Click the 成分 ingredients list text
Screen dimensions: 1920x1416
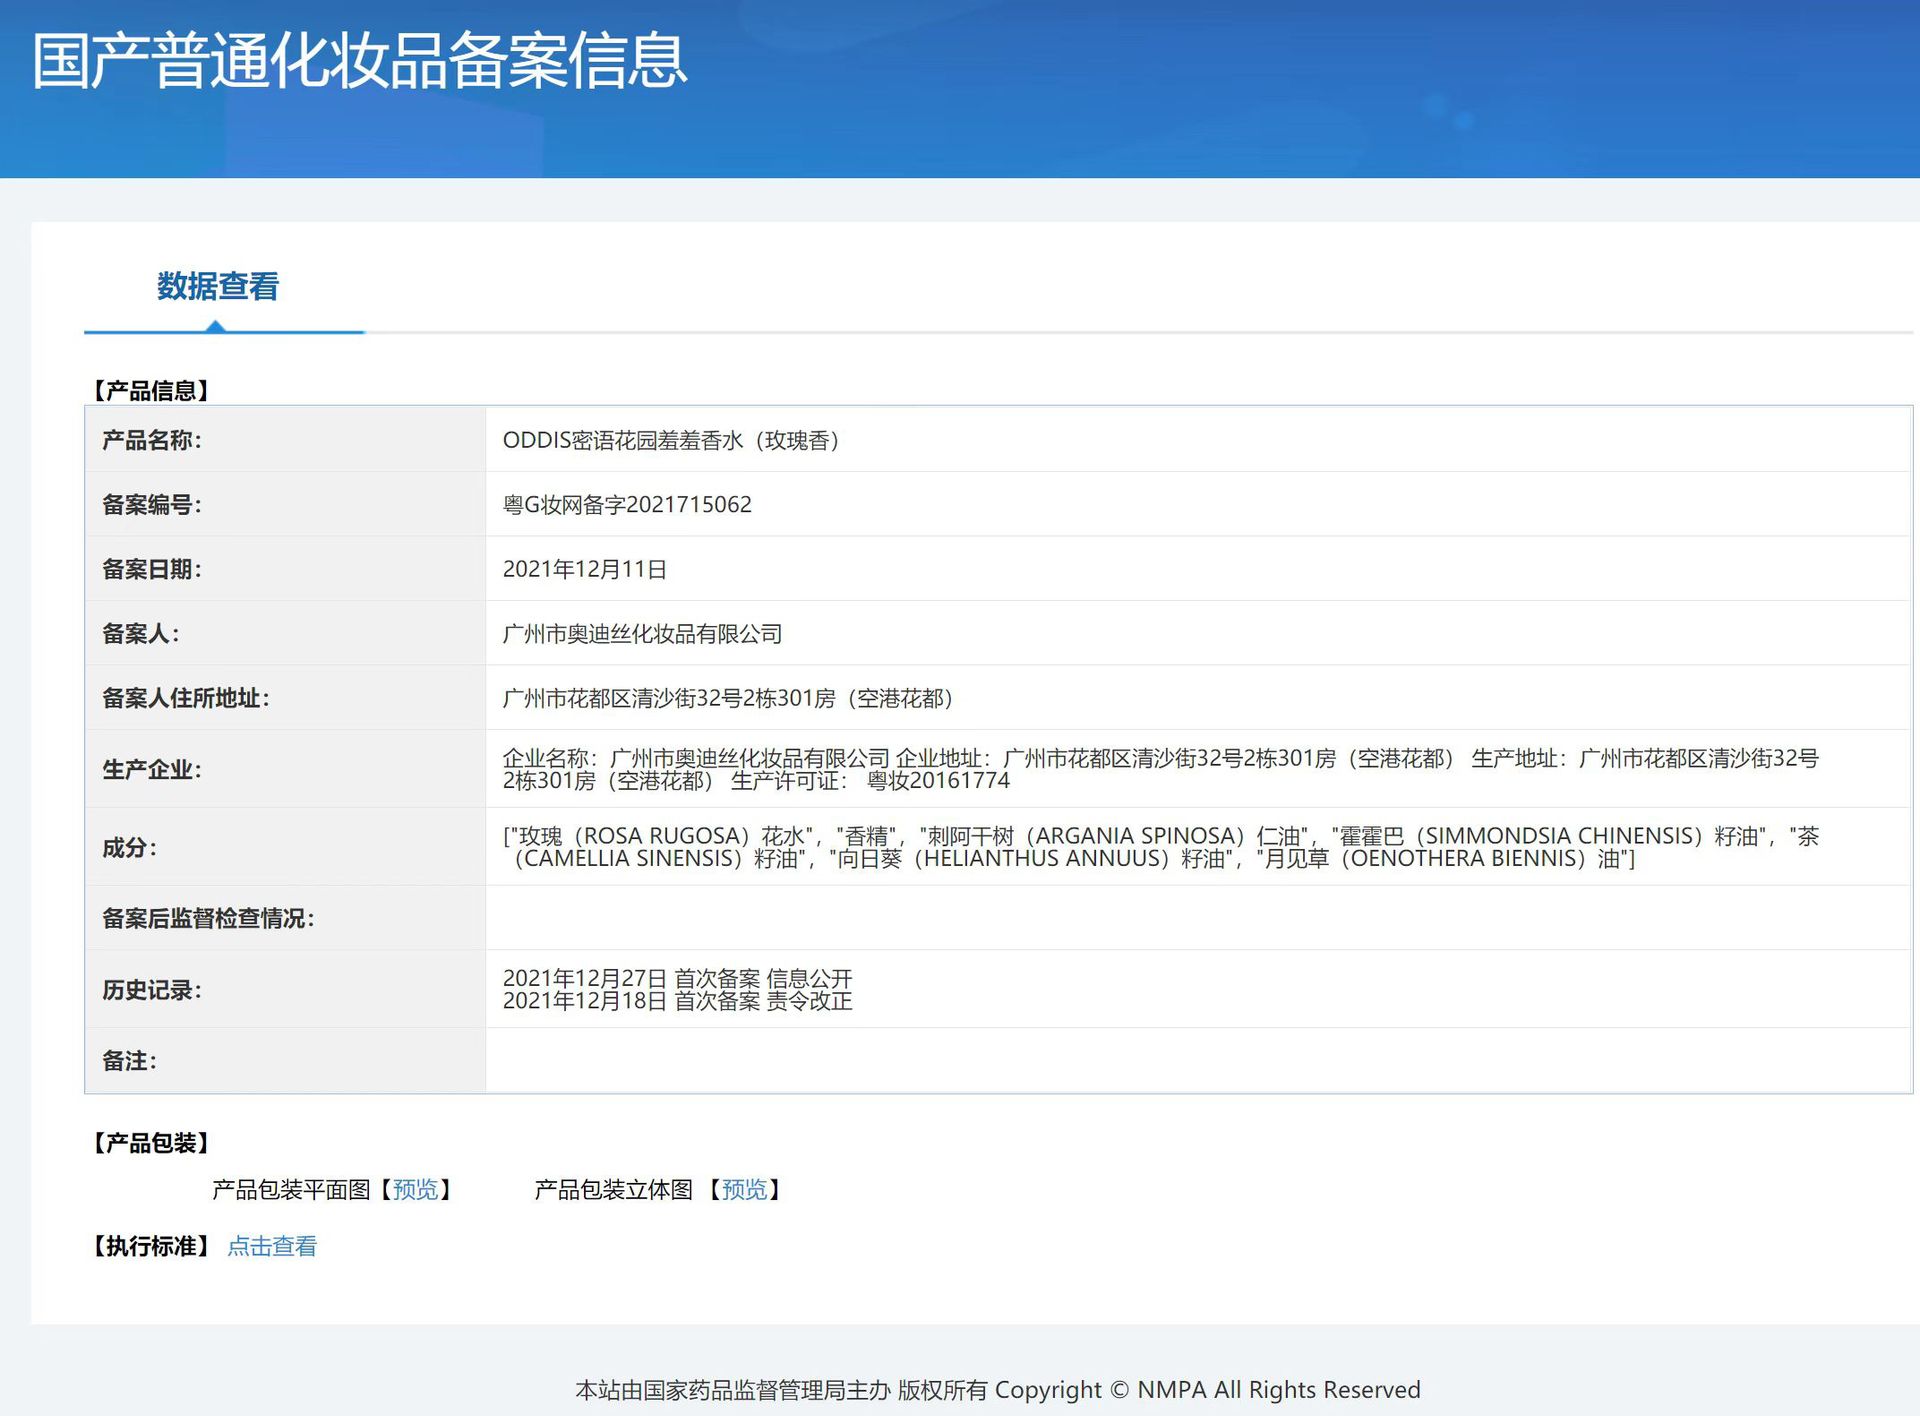tap(1160, 847)
